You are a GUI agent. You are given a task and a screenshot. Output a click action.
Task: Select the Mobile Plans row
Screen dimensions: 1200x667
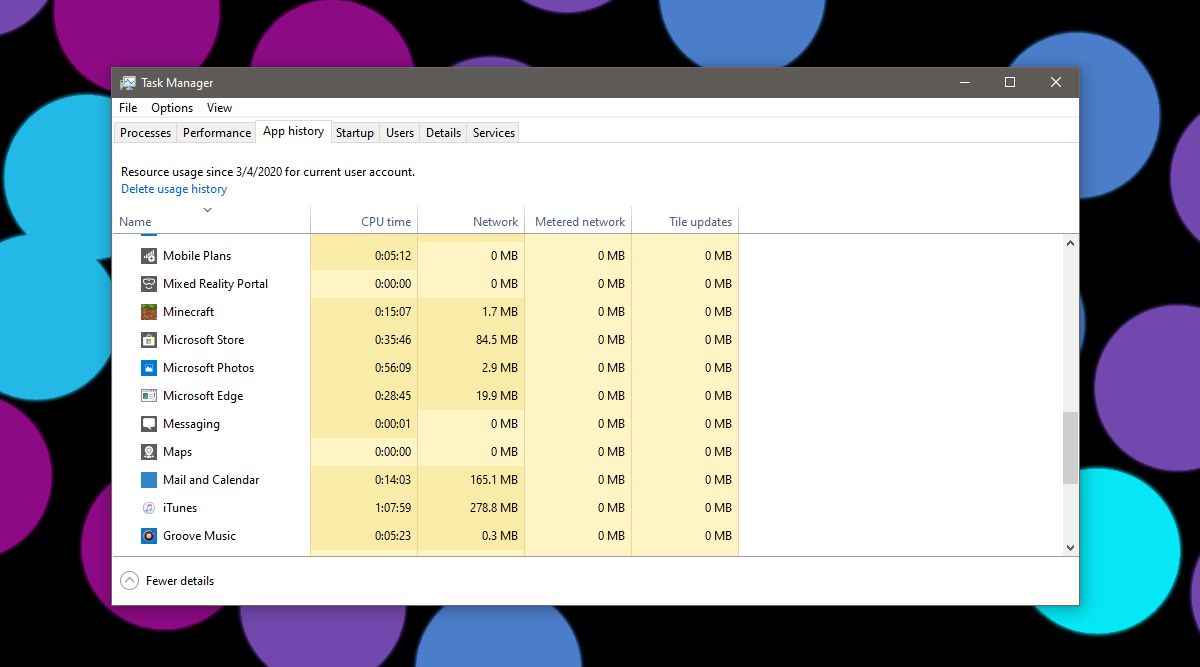click(x=196, y=255)
